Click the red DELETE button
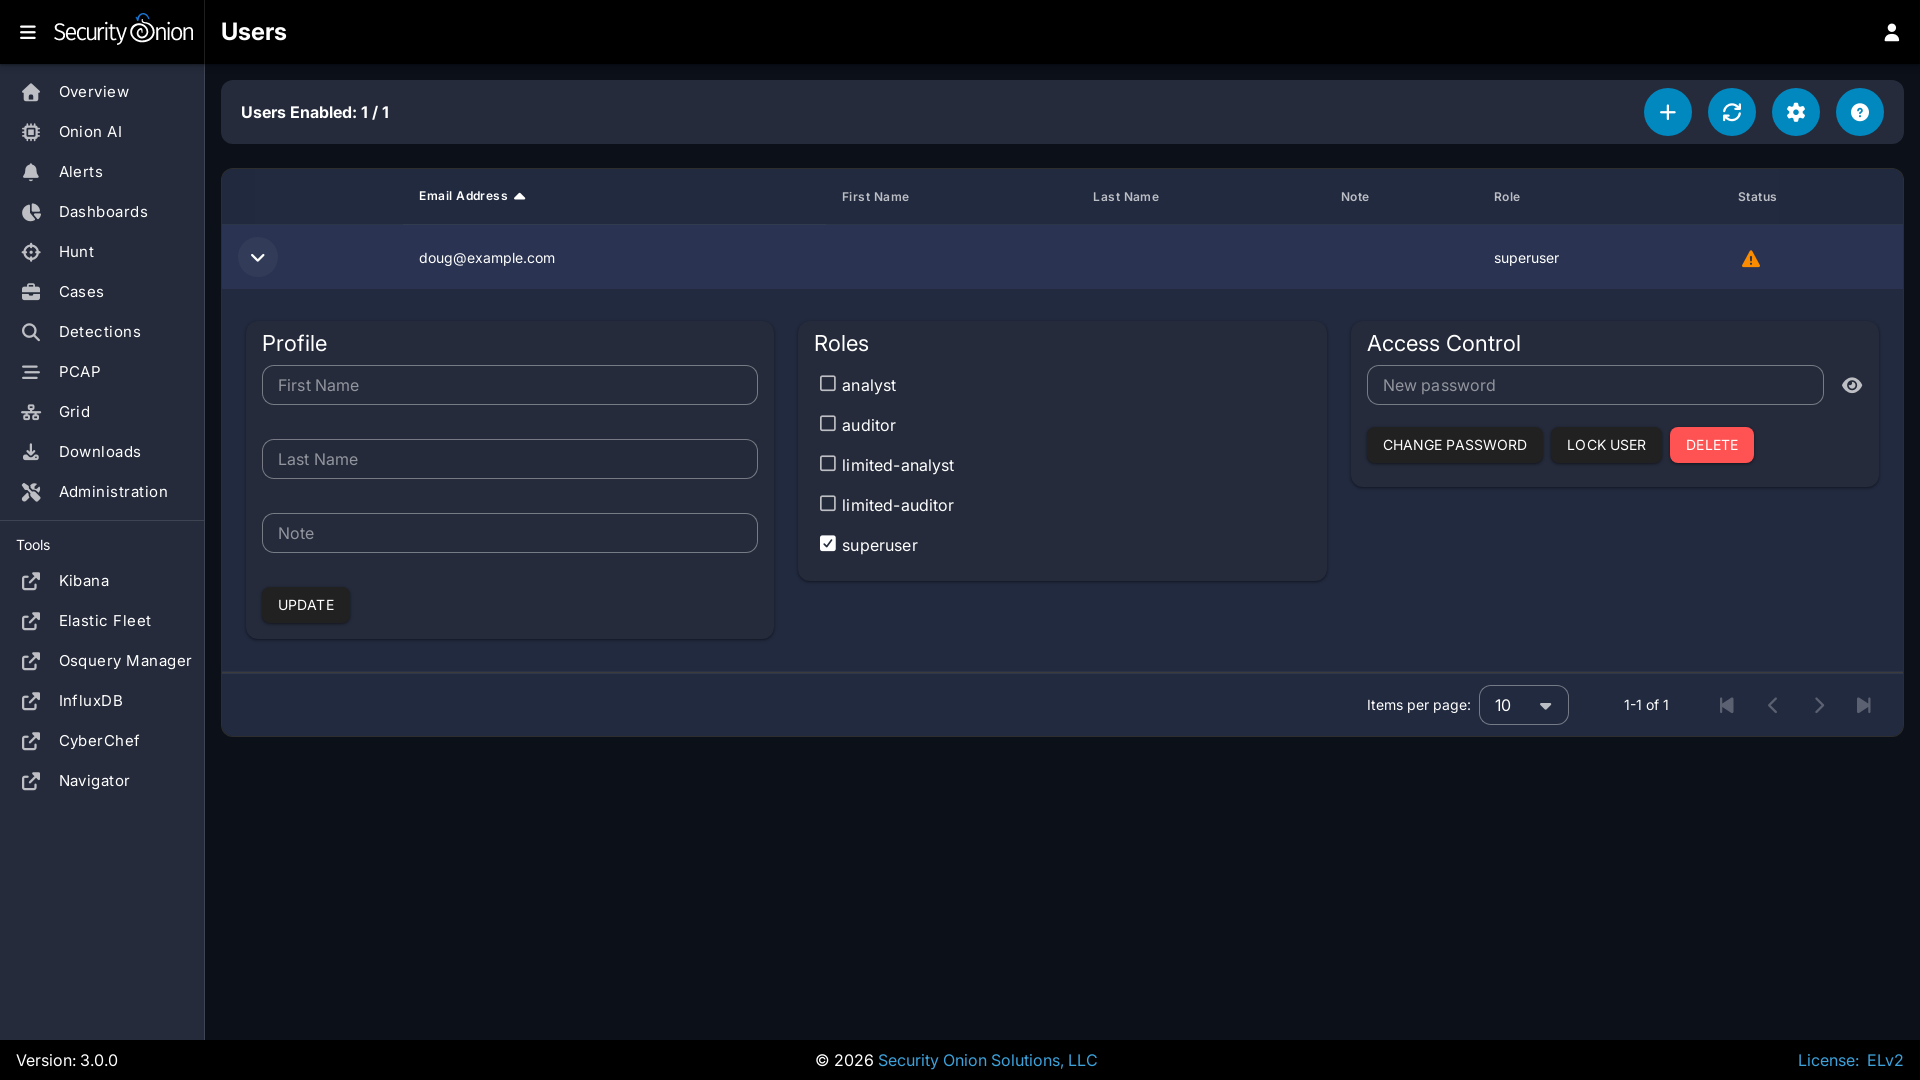This screenshot has height=1080, width=1920. click(1710, 445)
